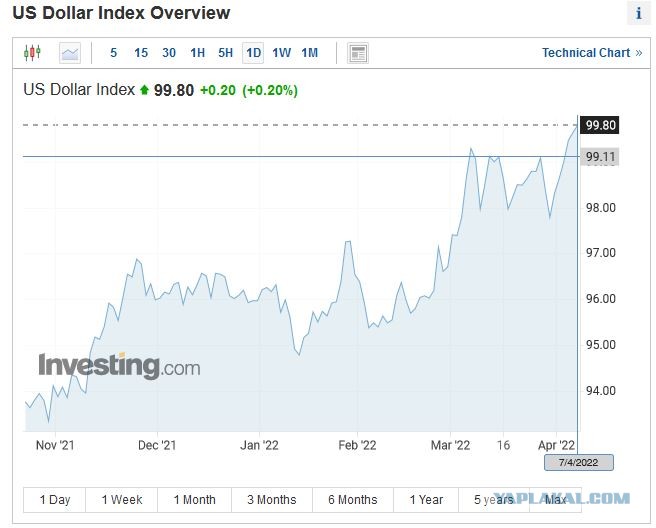Switch to candlestick chart icon
The width and height of the screenshot is (656, 528).
tap(32, 53)
